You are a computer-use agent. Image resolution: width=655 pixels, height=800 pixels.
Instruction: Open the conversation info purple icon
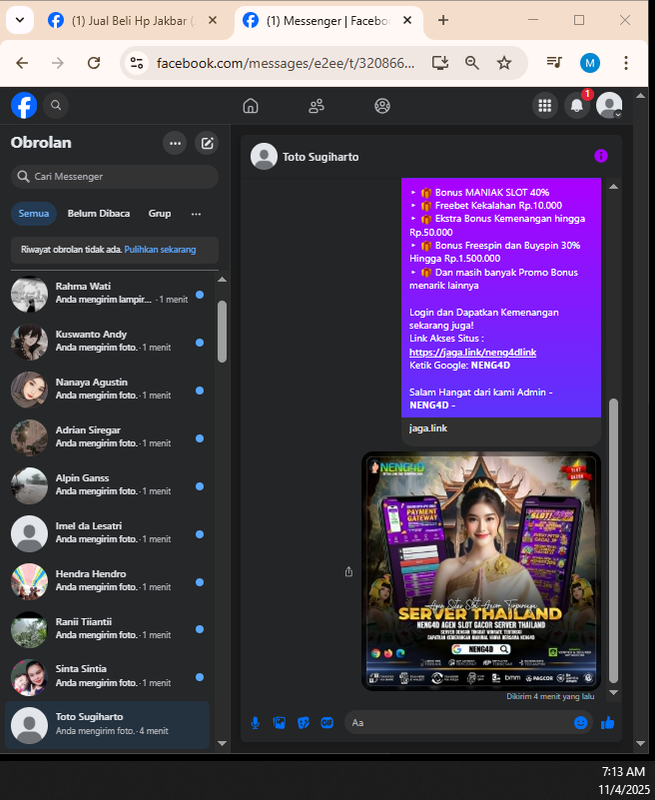601,156
